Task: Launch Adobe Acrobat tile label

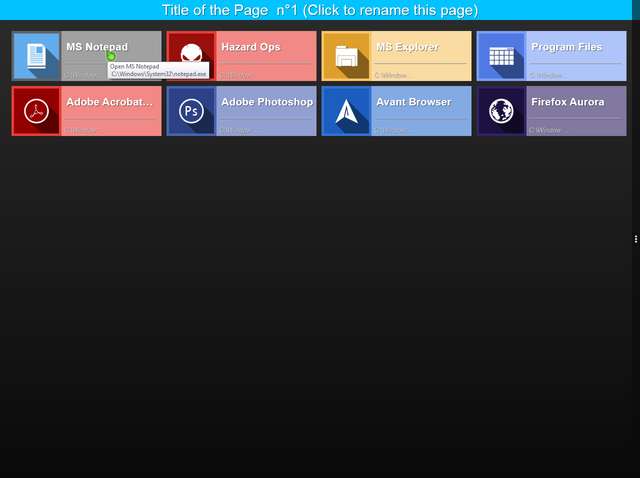Action: tap(110, 102)
